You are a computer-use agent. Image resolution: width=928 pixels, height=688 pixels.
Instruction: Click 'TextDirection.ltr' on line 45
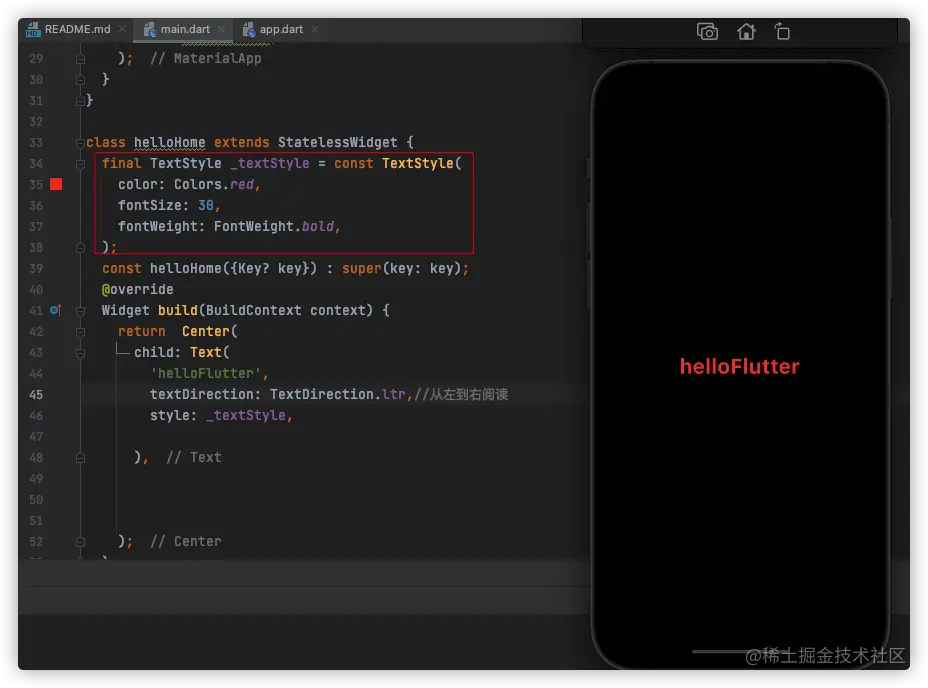click(337, 394)
